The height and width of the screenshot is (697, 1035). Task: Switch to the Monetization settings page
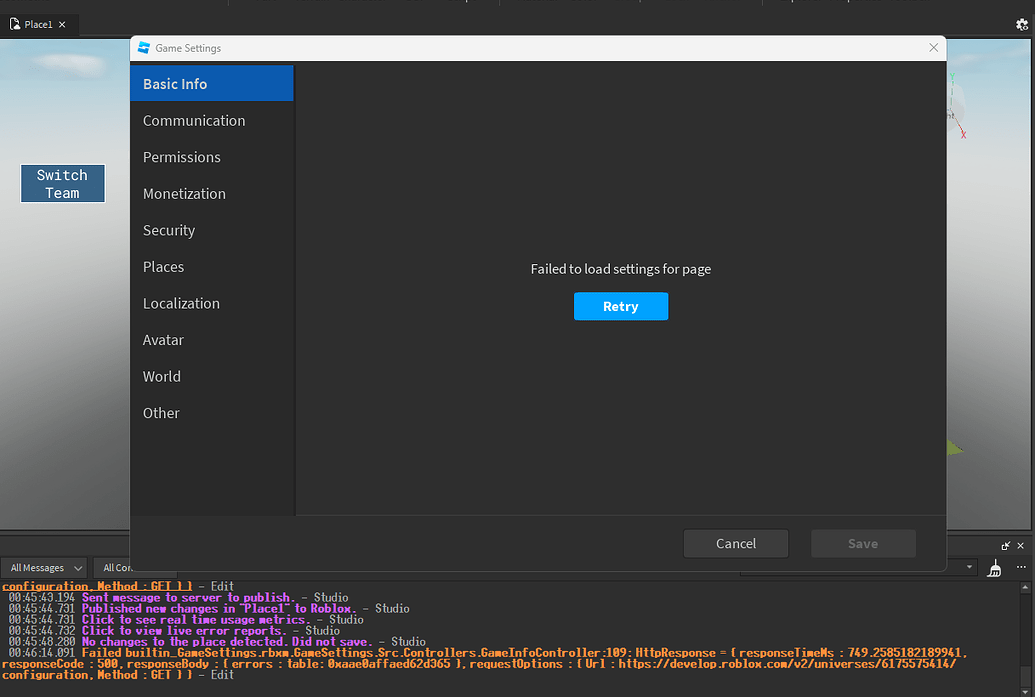tap(184, 193)
